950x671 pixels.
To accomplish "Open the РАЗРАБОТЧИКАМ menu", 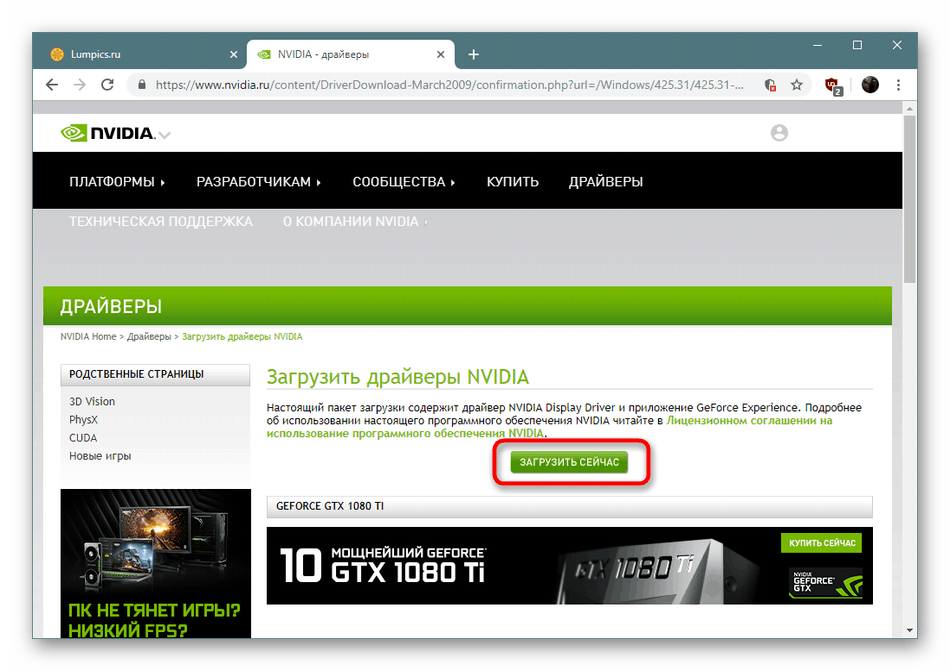I will (259, 182).
